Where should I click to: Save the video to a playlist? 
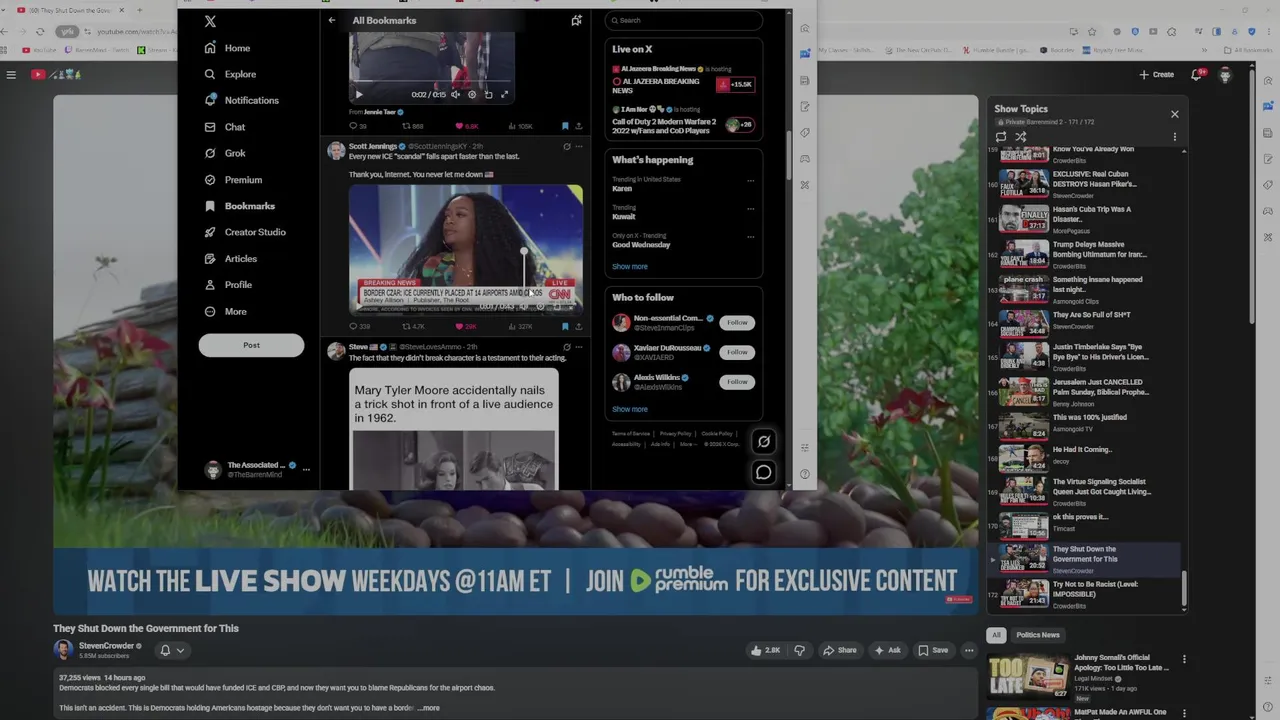[933, 650]
